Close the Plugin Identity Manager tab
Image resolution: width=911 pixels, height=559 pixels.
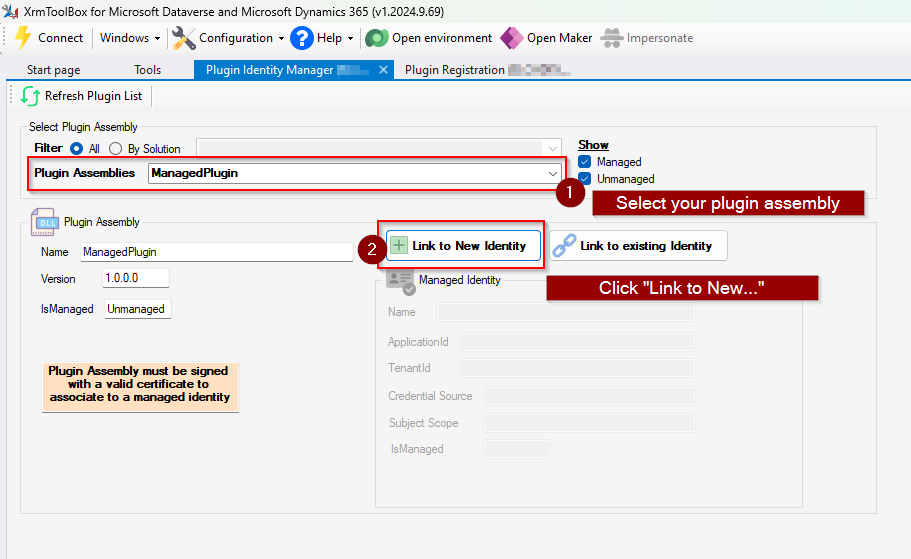pyautogui.click(x=383, y=70)
